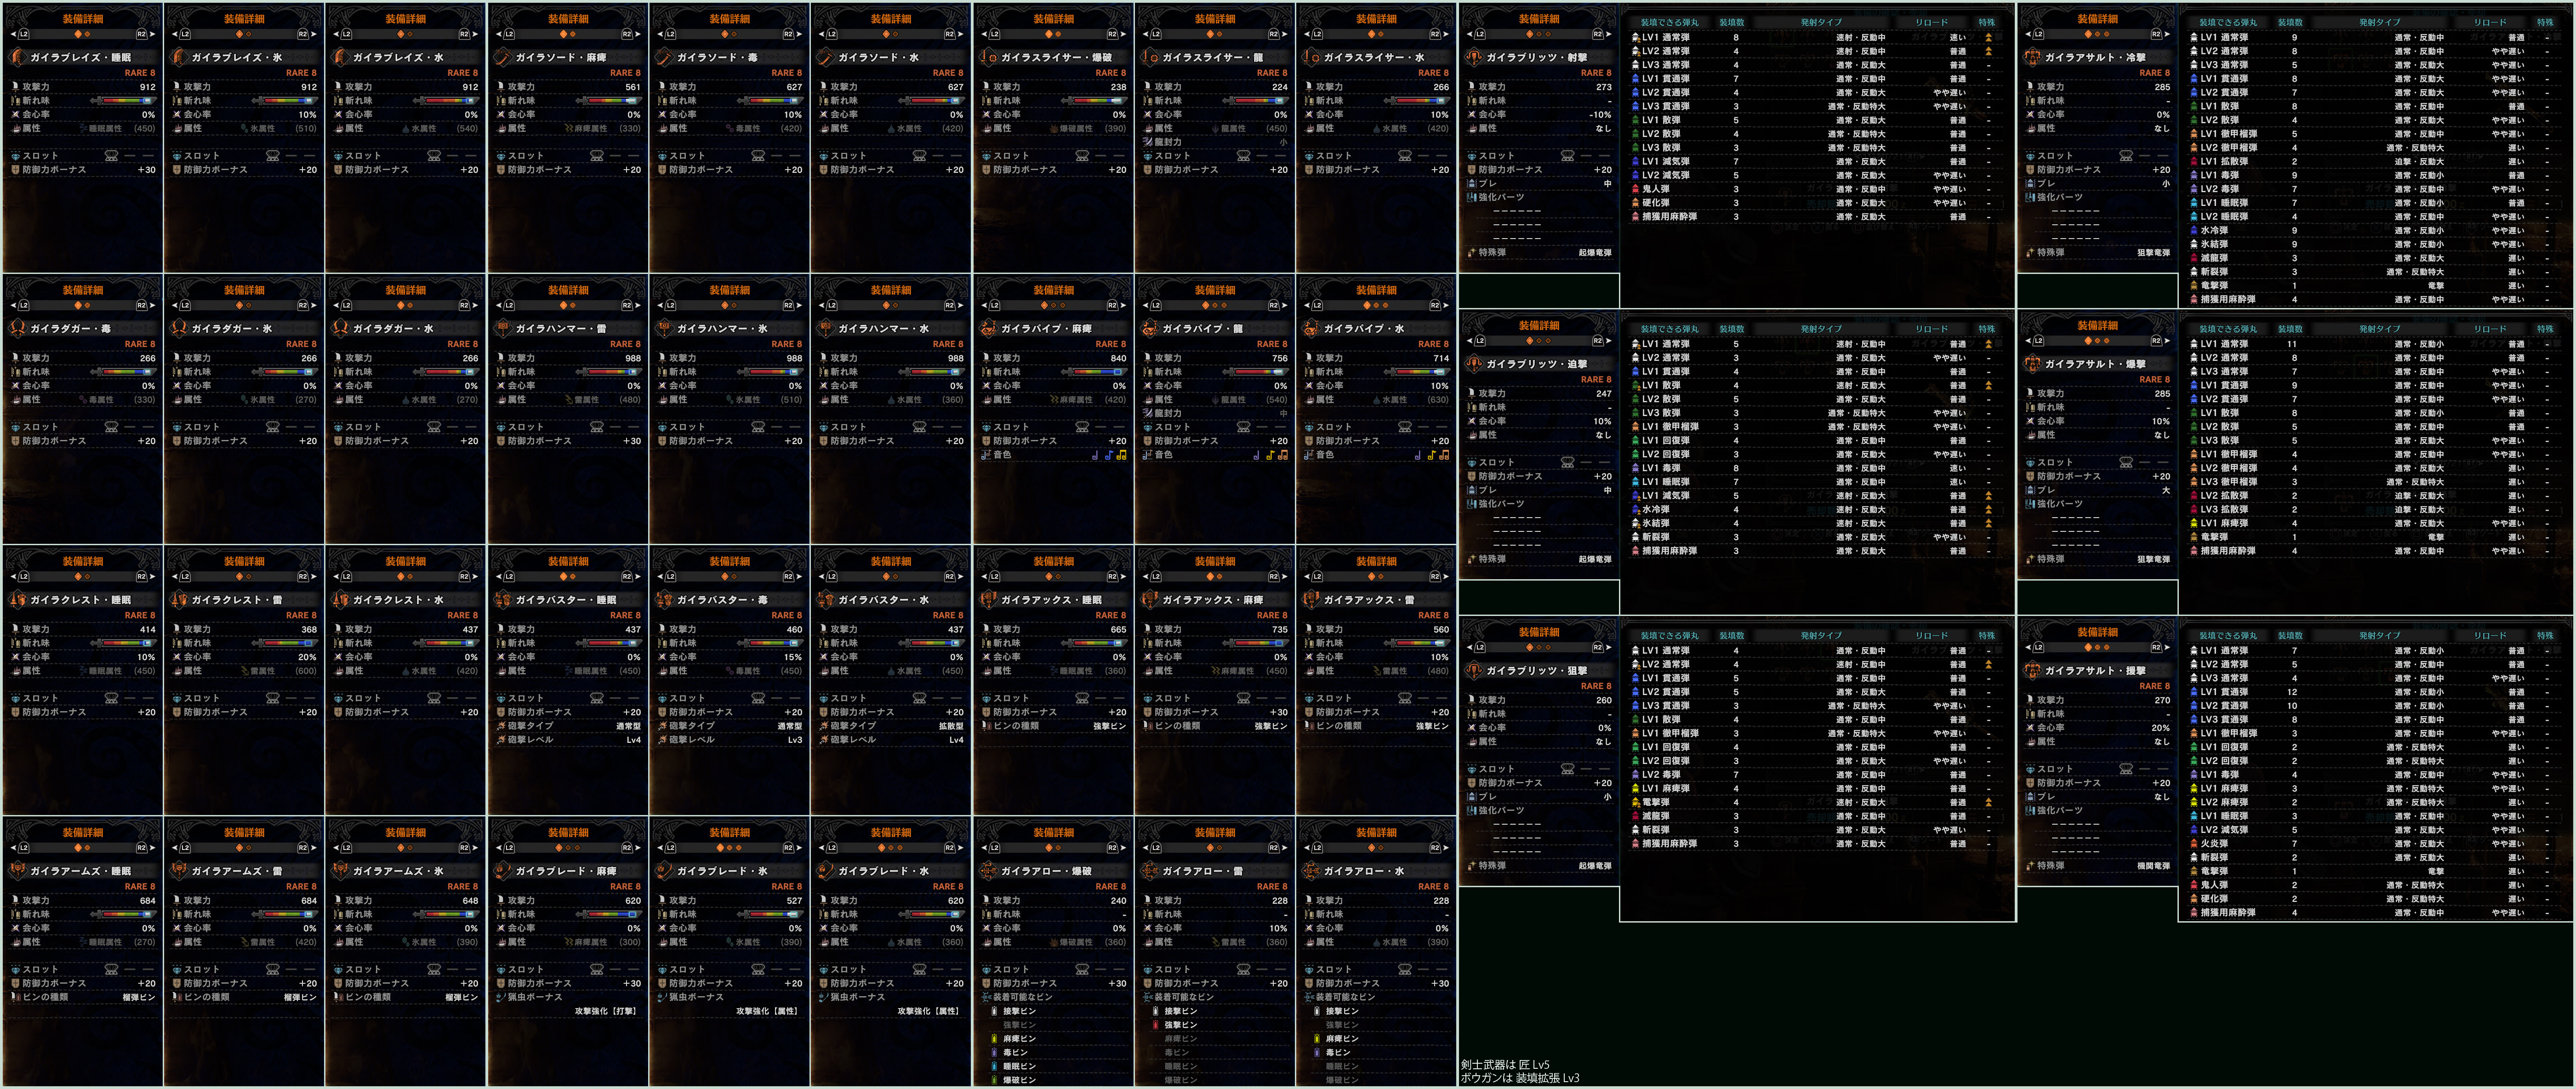Select the 竜撃弾 row in ガイラアサルト・冷撃 table
Image resolution: width=2576 pixels, height=1089 pixels.
tap(2375, 286)
